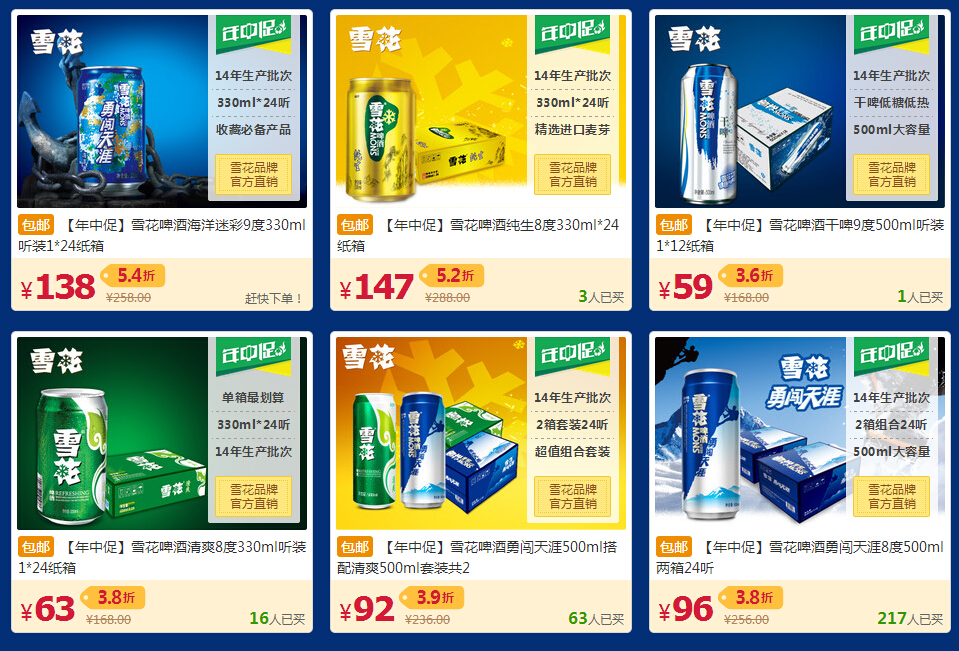Click the 雪花啤酒海洋迷彩9度330ml title link
Screen dimensions: 959x651
(162, 236)
